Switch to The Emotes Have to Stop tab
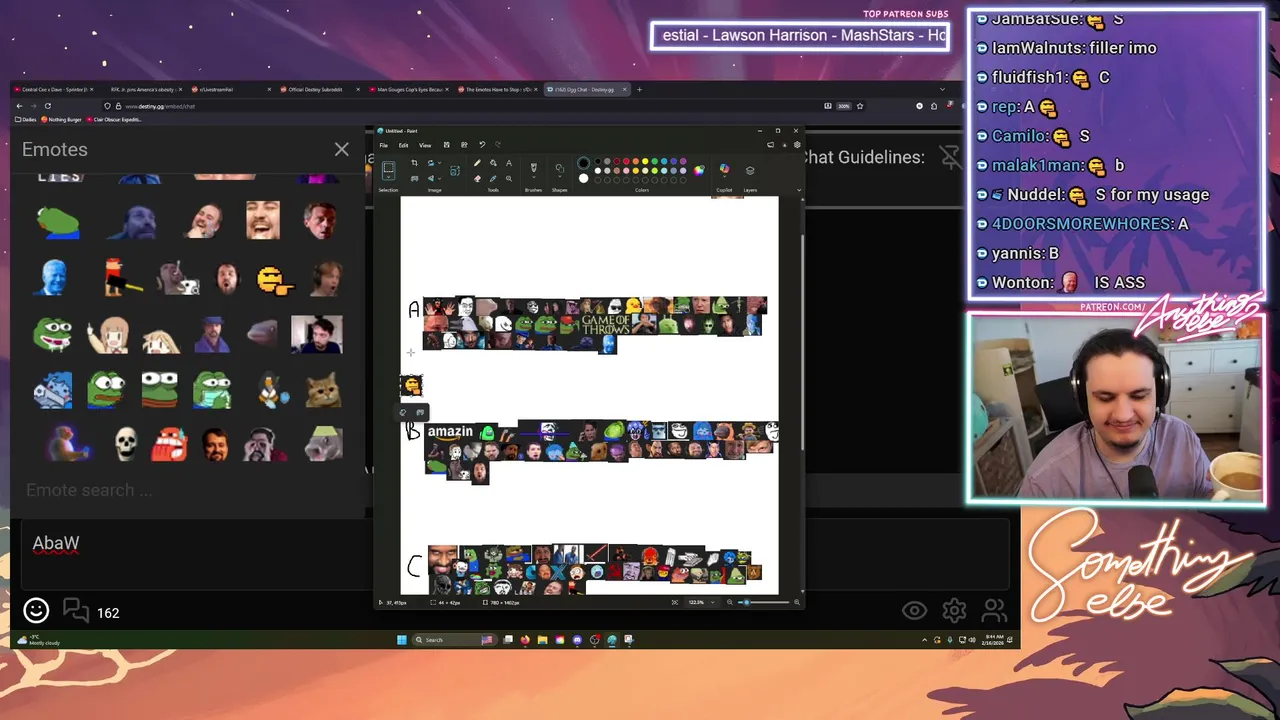1280x720 pixels. (498, 89)
